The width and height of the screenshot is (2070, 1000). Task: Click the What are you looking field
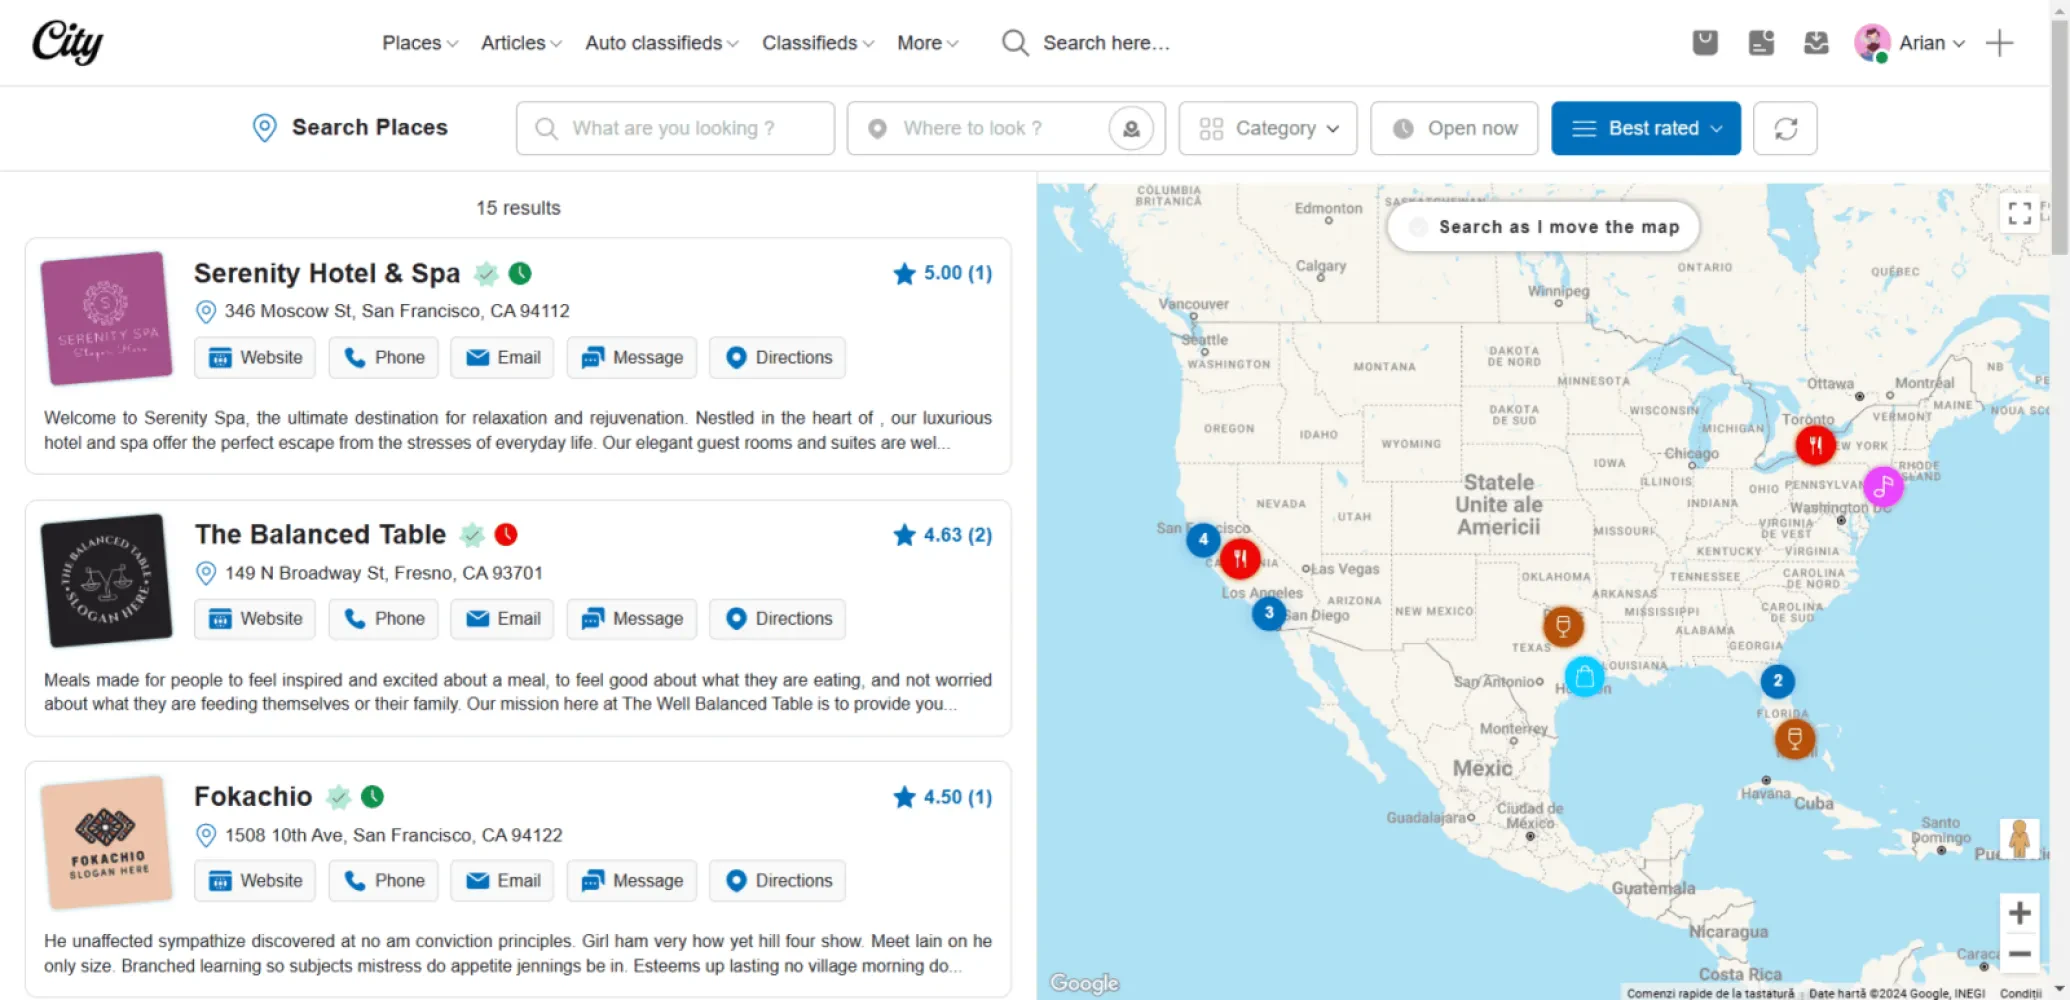click(675, 128)
